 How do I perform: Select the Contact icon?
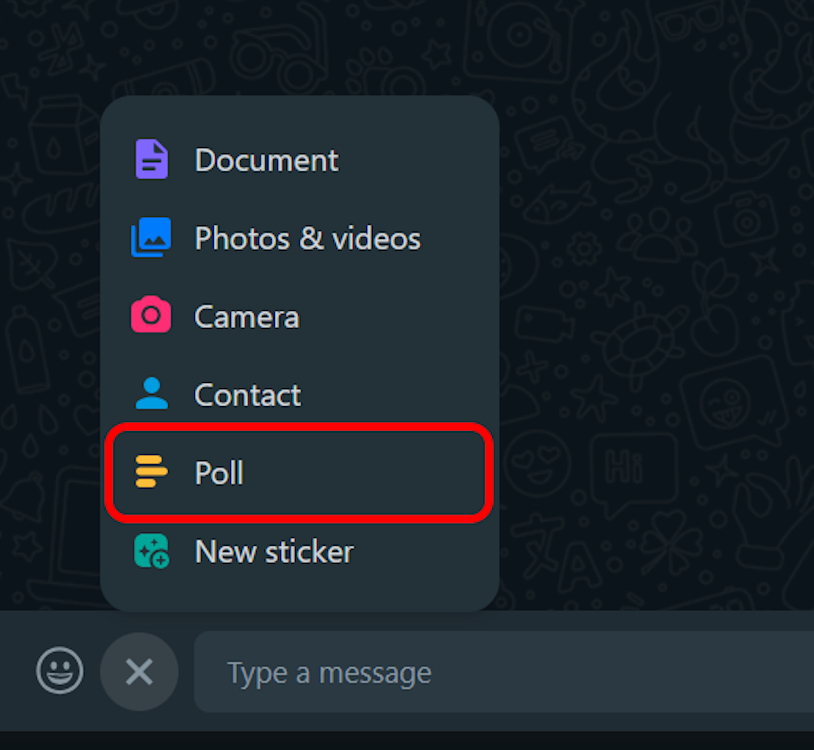click(x=150, y=394)
